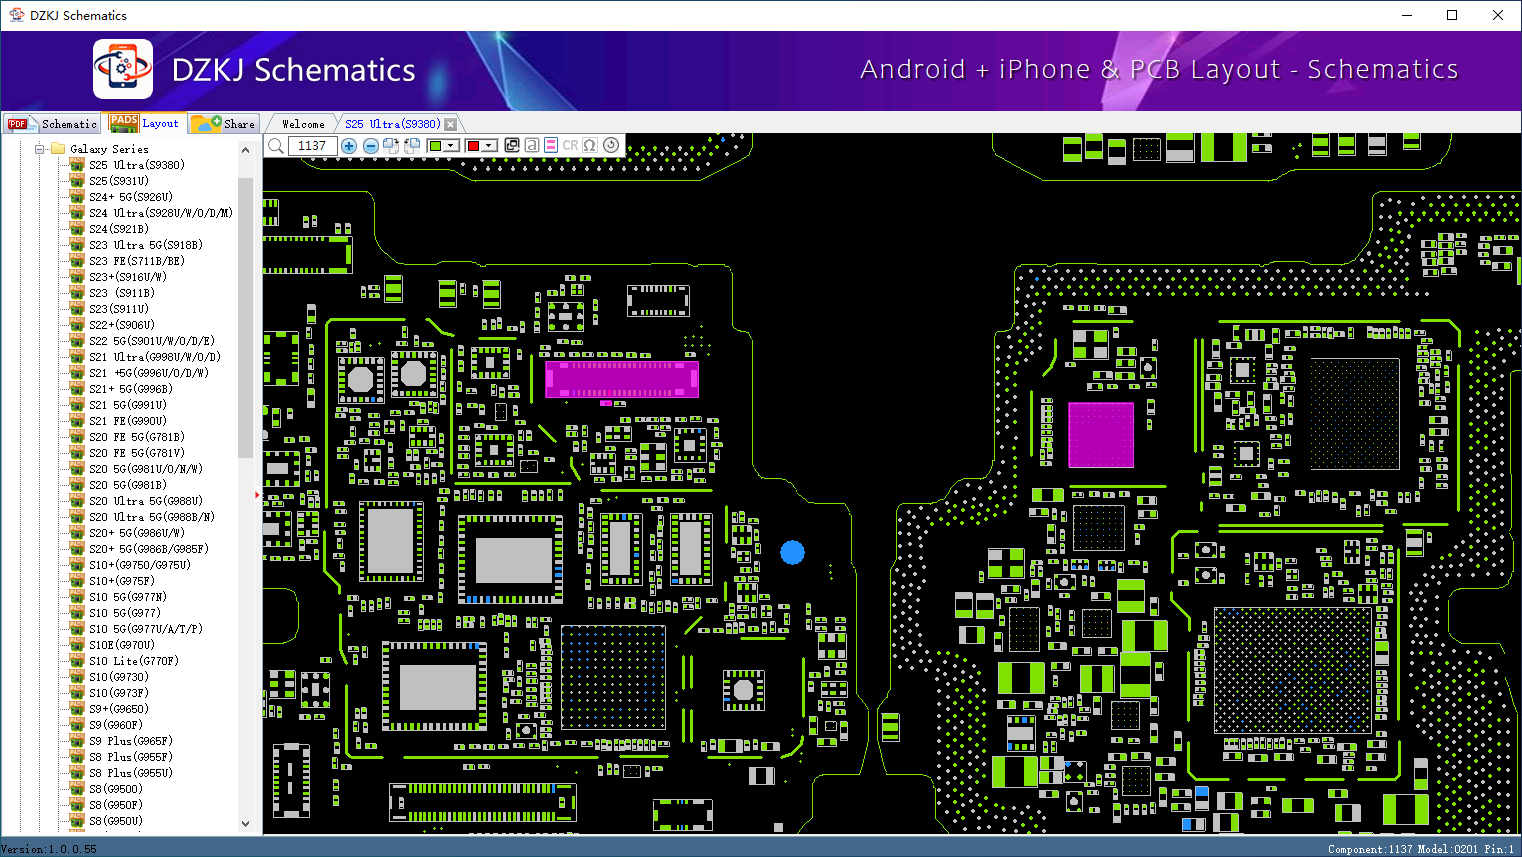Open the Share tab
1522x857 pixels.
point(224,123)
